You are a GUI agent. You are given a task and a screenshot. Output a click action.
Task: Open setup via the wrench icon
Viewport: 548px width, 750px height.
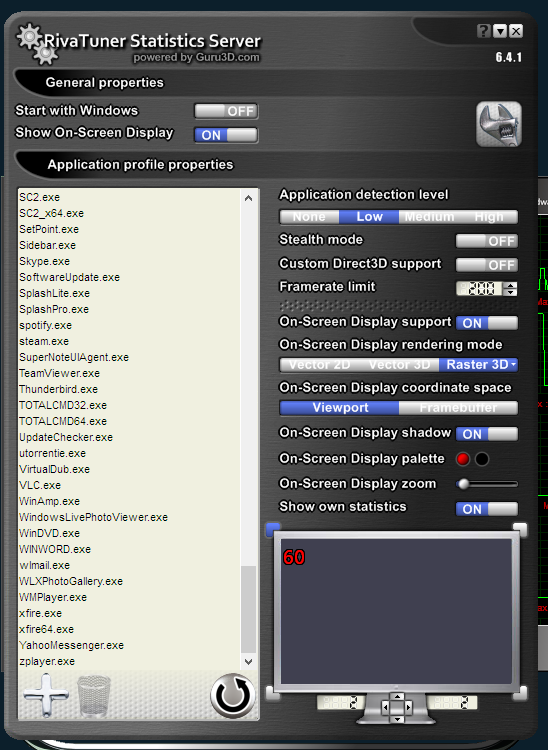pyautogui.click(x=499, y=124)
